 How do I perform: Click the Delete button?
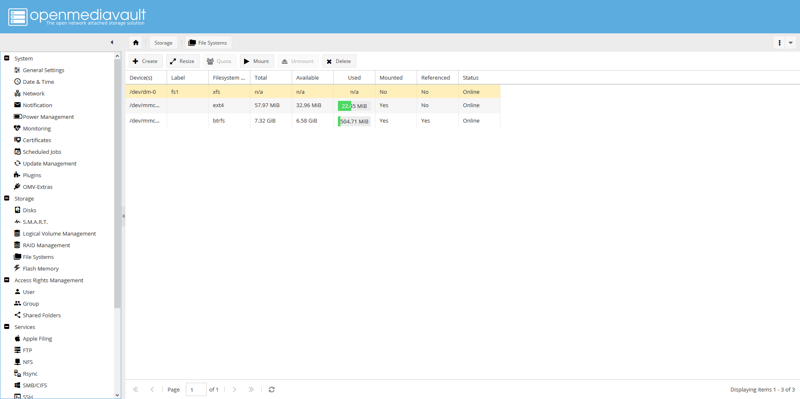pos(339,61)
